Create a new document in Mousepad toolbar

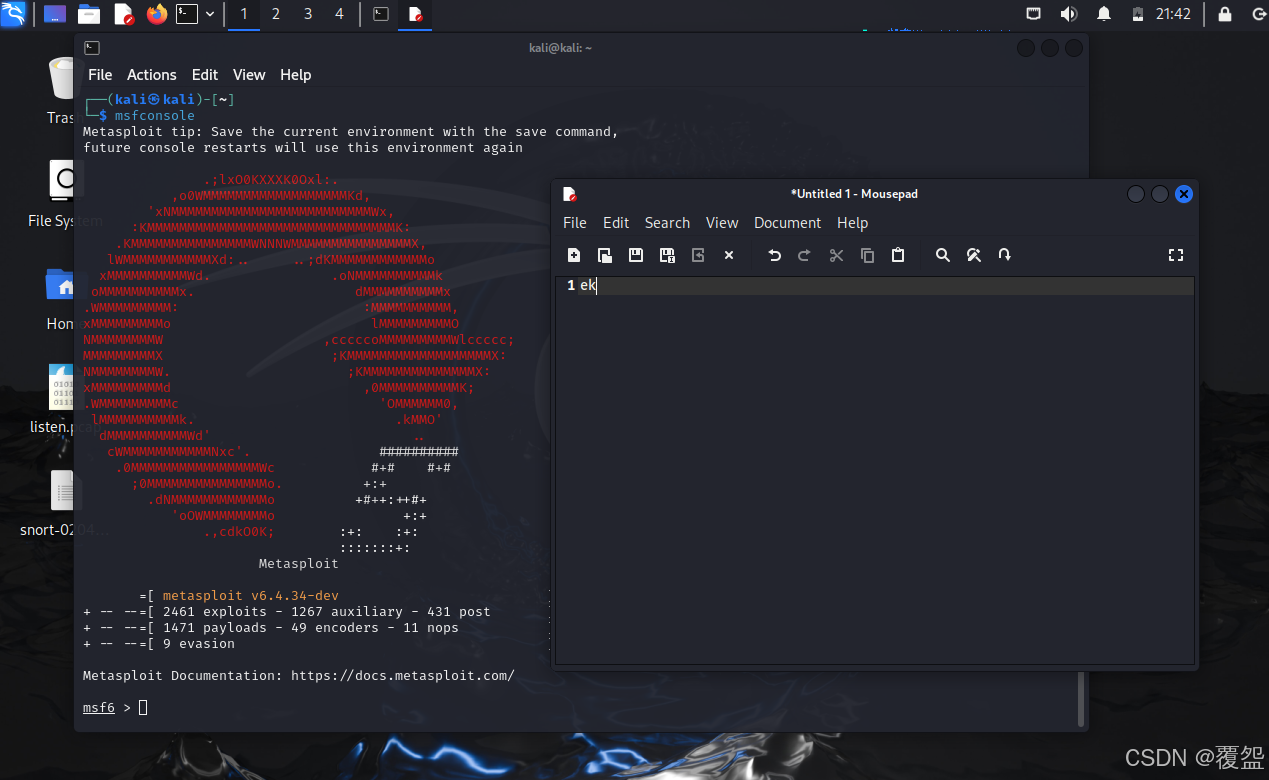tap(574, 255)
